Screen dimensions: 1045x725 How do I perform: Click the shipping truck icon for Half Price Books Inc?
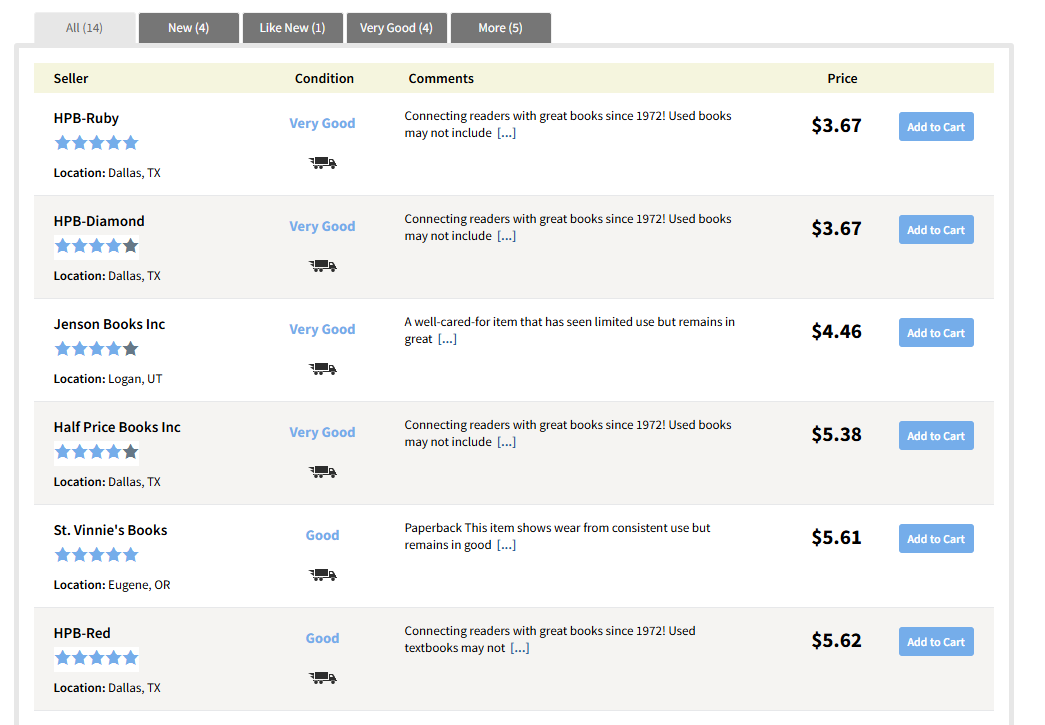[323, 472]
